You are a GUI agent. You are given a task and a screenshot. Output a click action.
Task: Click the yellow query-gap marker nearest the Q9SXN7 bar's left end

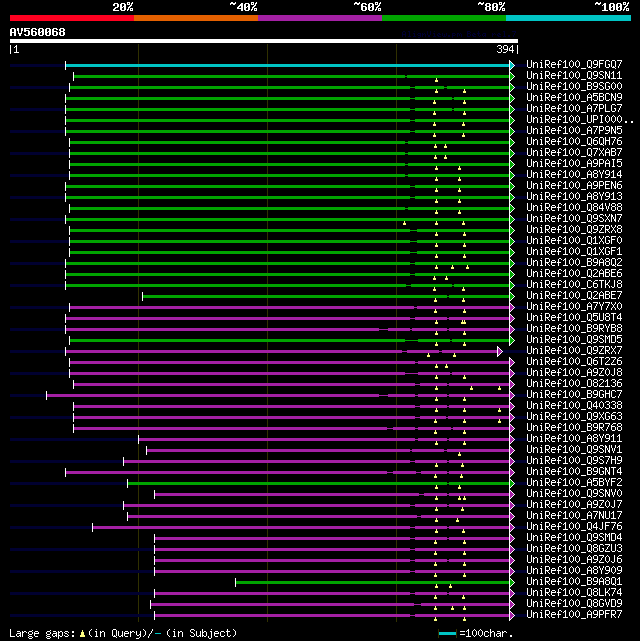pos(404,223)
